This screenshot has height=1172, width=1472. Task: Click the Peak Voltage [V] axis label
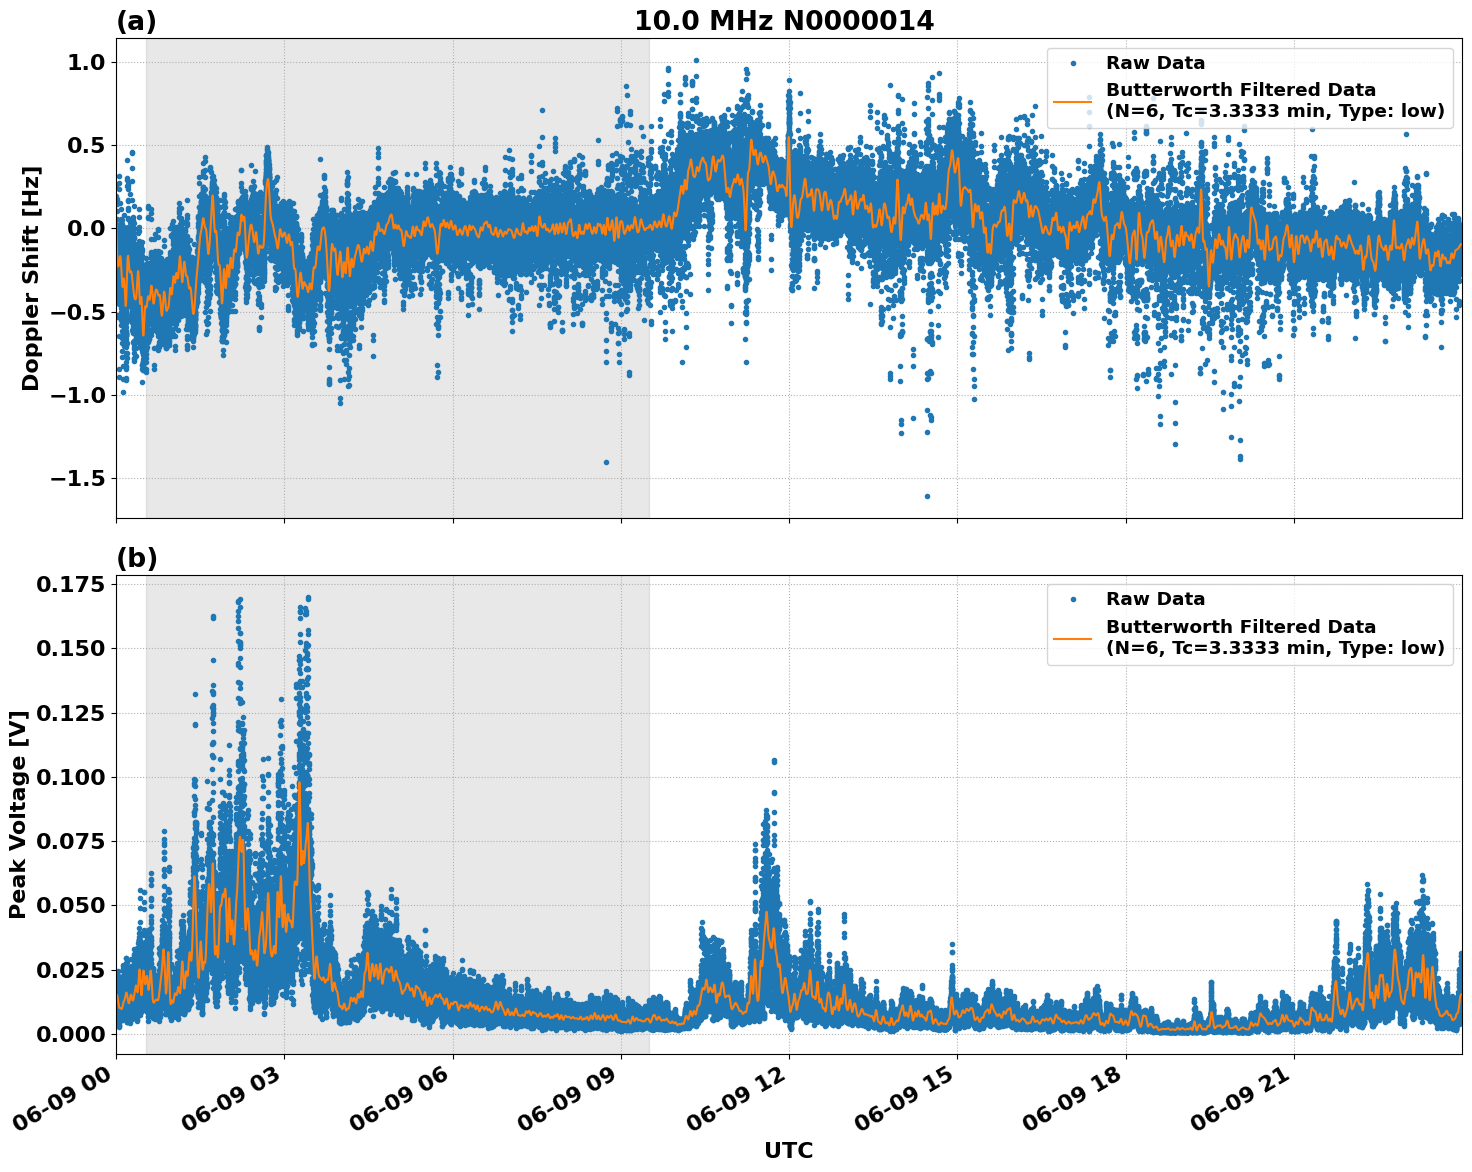(x=19, y=807)
